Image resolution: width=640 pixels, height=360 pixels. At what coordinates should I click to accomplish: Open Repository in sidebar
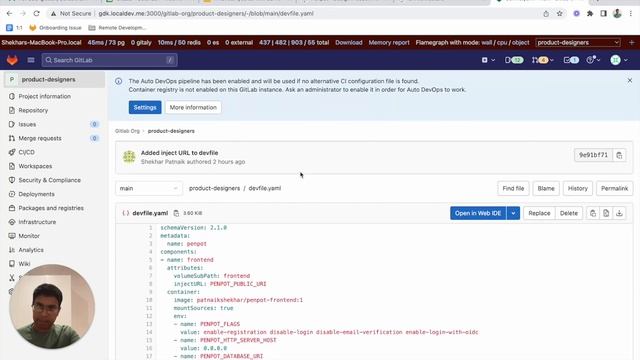tap(33, 110)
